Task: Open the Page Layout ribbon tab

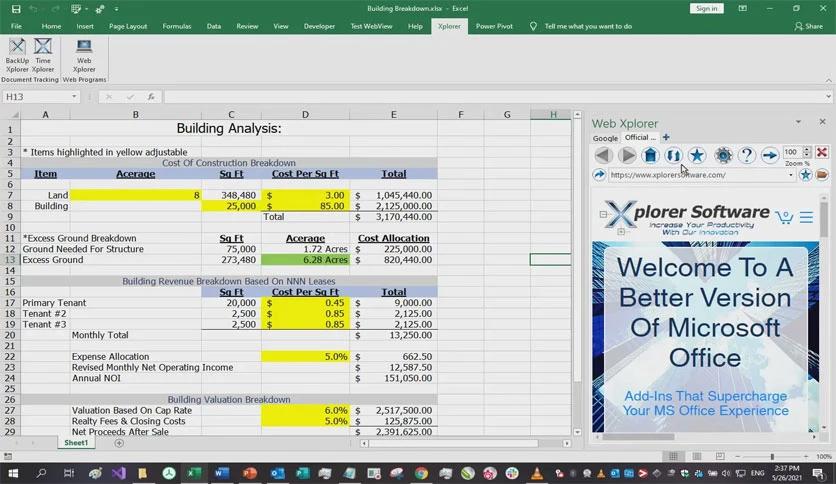Action: pos(128,26)
